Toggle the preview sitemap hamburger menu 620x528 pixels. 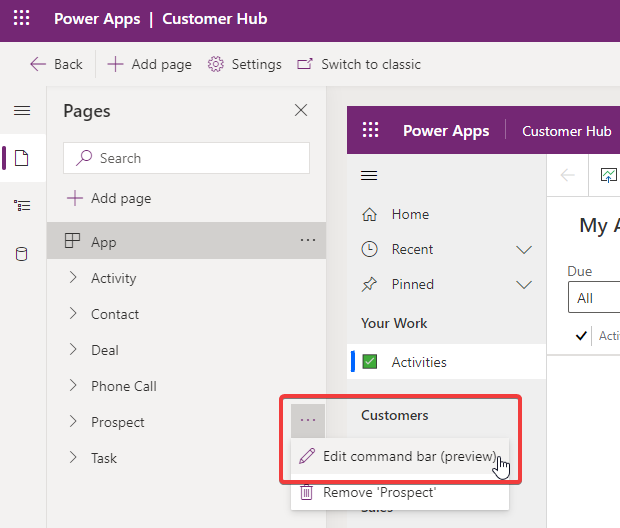coord(369,175)
